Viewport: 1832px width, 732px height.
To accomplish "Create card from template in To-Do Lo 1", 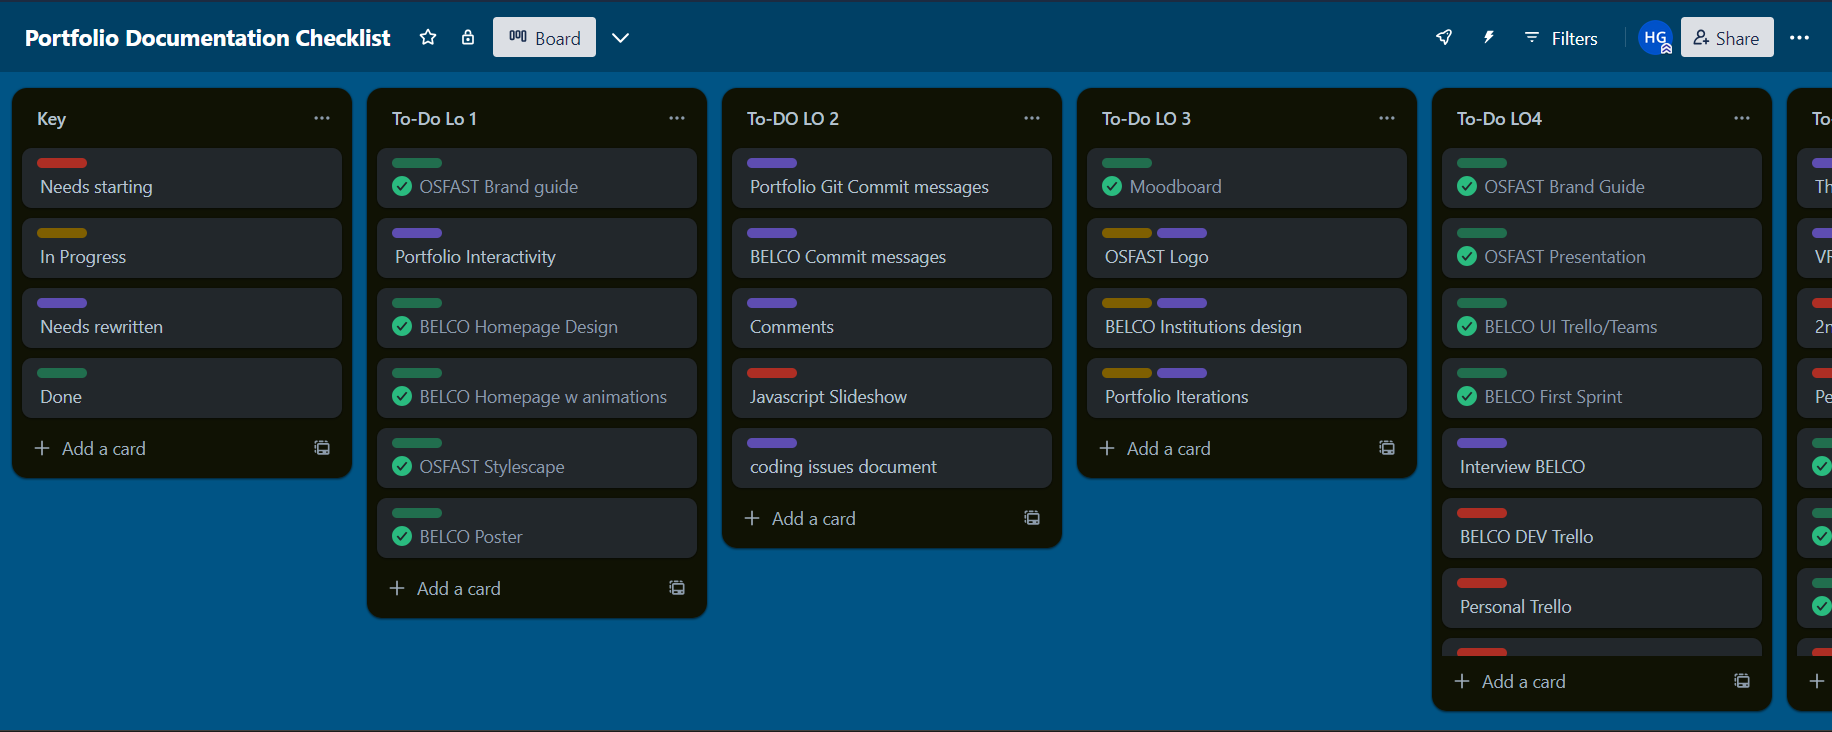I will [677, 588].
